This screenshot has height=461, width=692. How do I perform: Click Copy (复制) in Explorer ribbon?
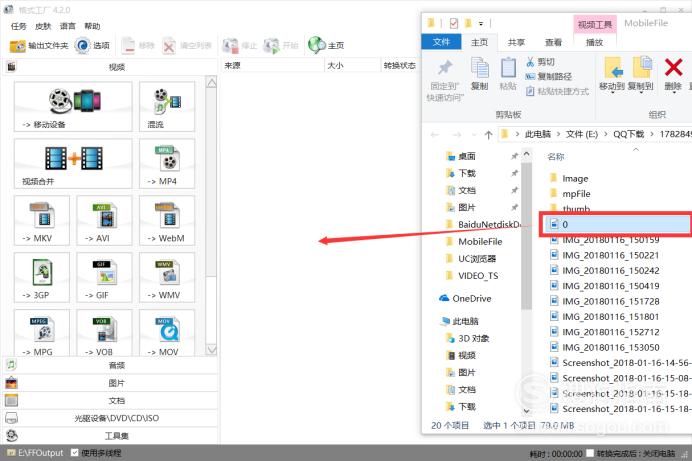pyautogui.click(x=479, y=74)
